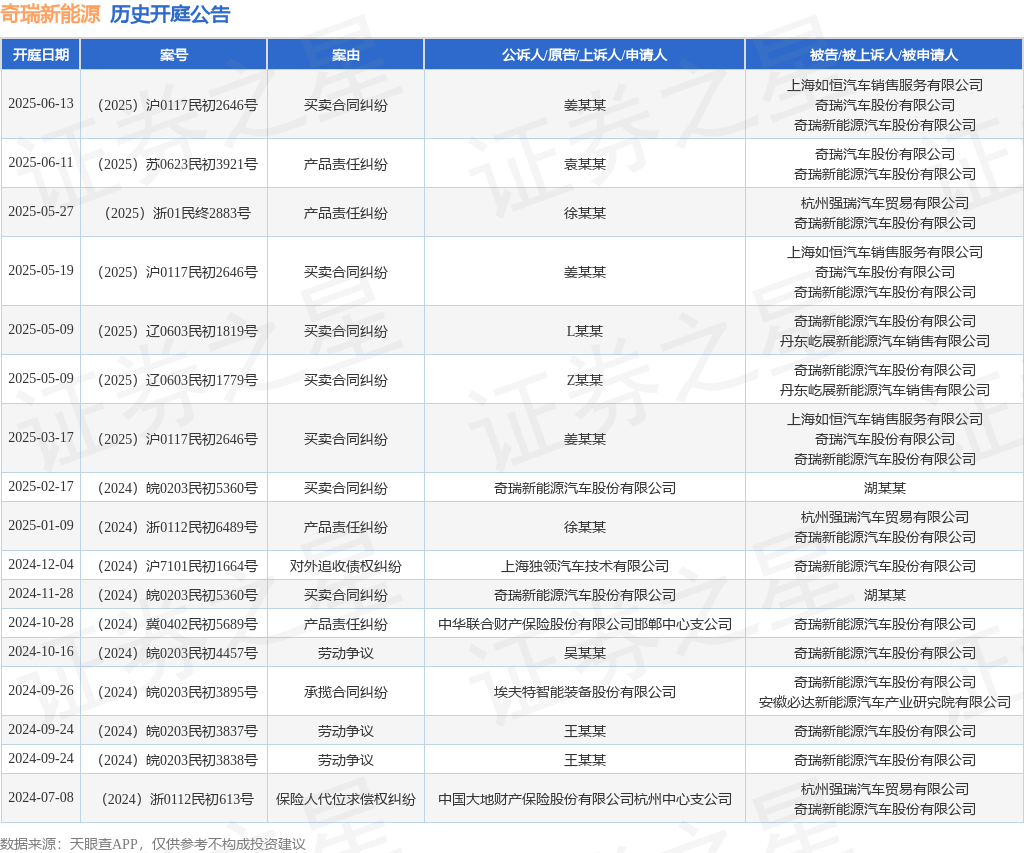The width and height of the screenshot is (1024, 853).
Task: Click defendant 湖某某 in the 2025-02-17 row
Action: click(x=884, y=488)
